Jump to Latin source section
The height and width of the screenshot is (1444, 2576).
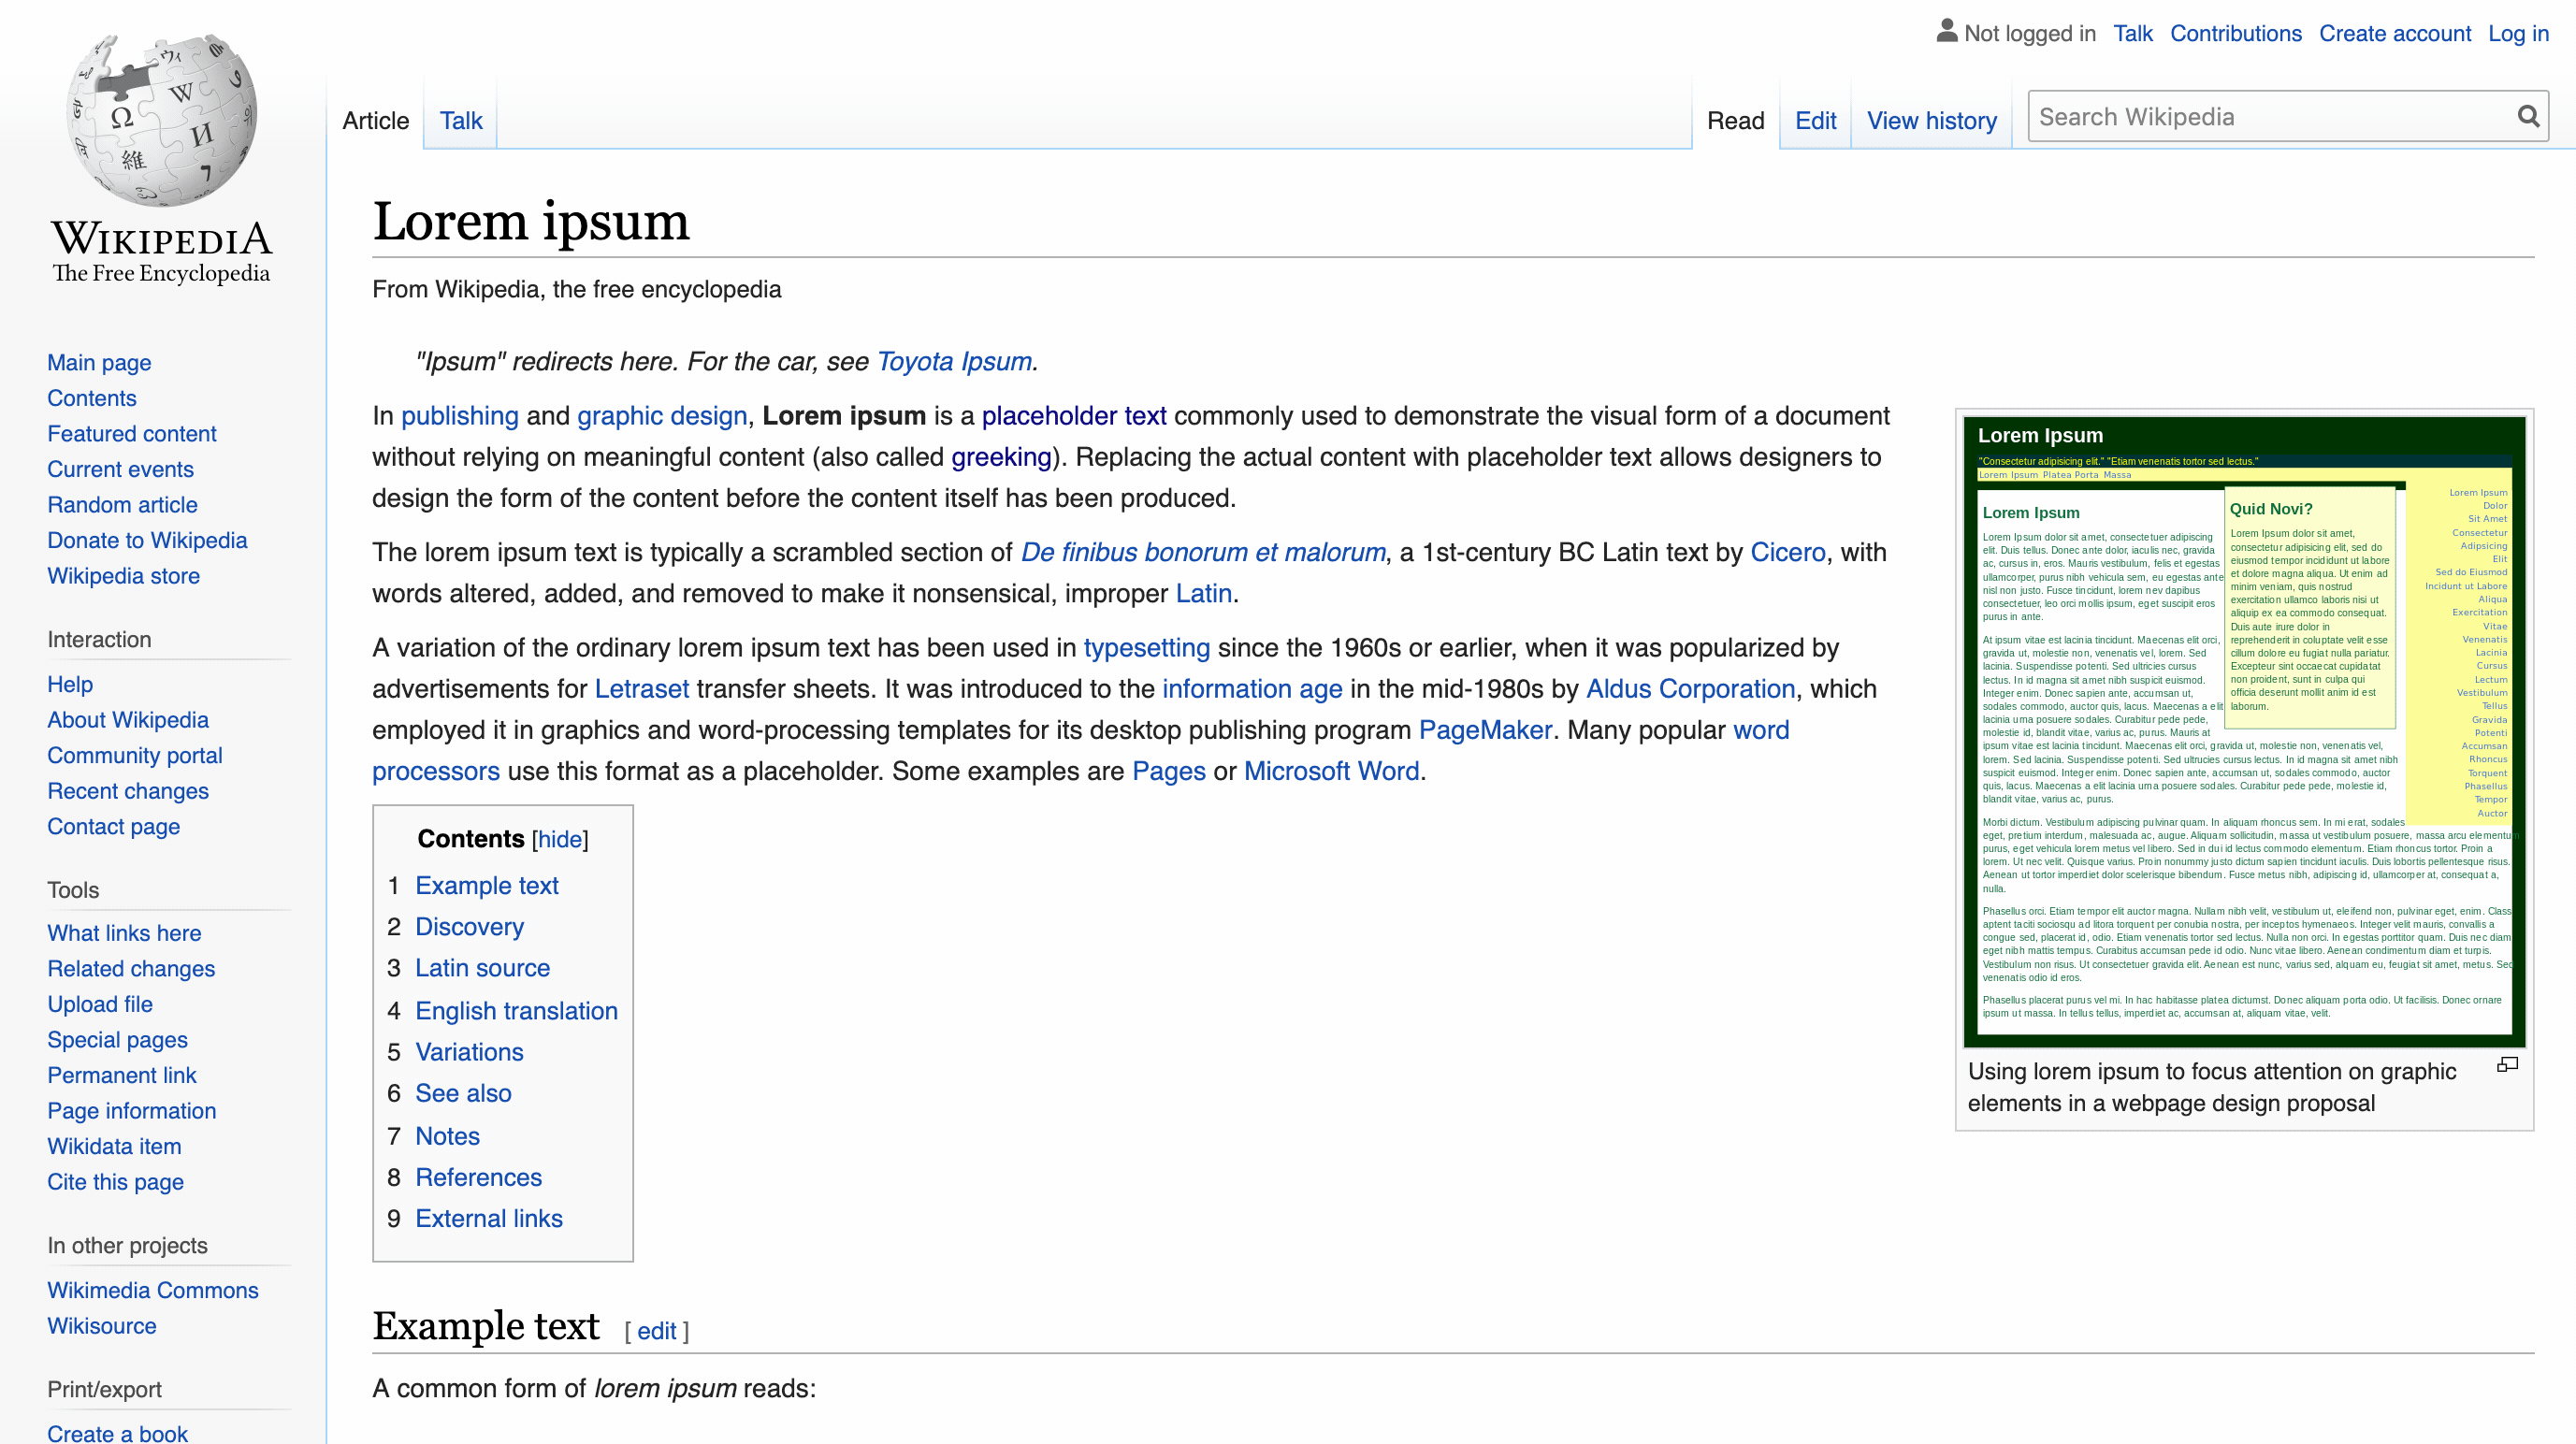[x=482, y=967]
